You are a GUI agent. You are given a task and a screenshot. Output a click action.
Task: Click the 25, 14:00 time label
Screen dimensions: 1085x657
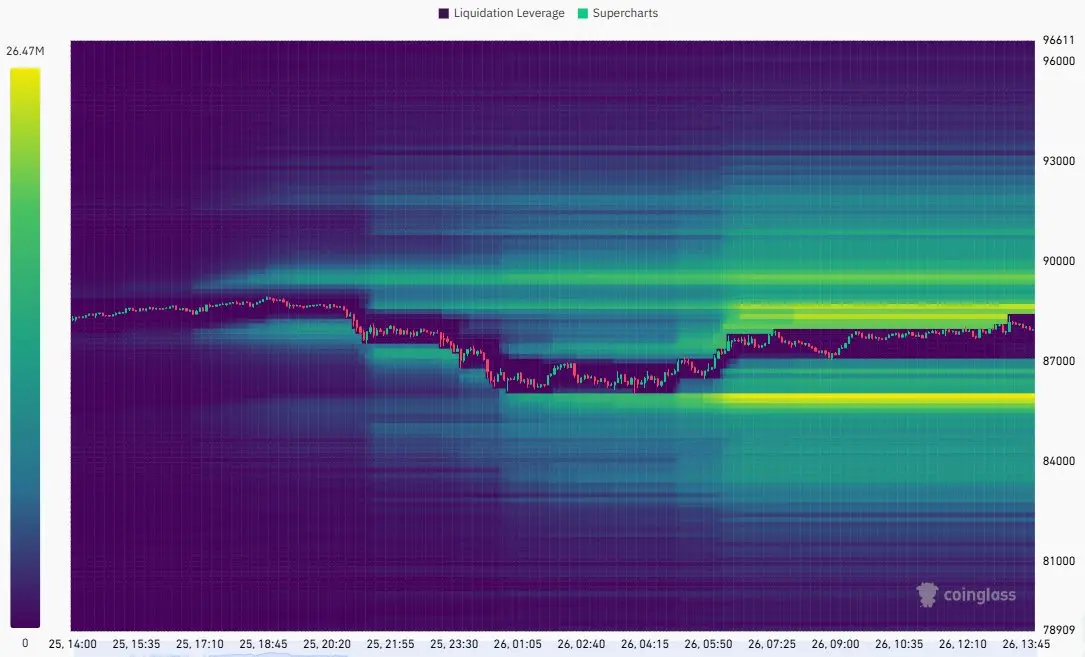(73, 644)
